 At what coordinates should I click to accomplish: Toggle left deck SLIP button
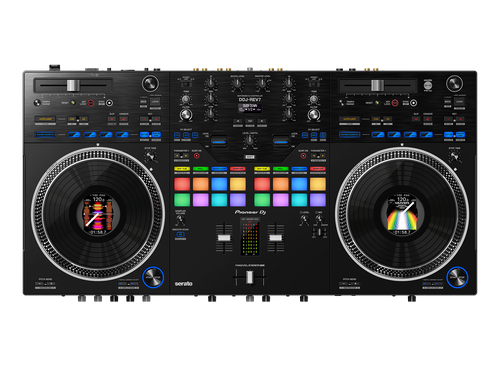[x=112, y=119]
